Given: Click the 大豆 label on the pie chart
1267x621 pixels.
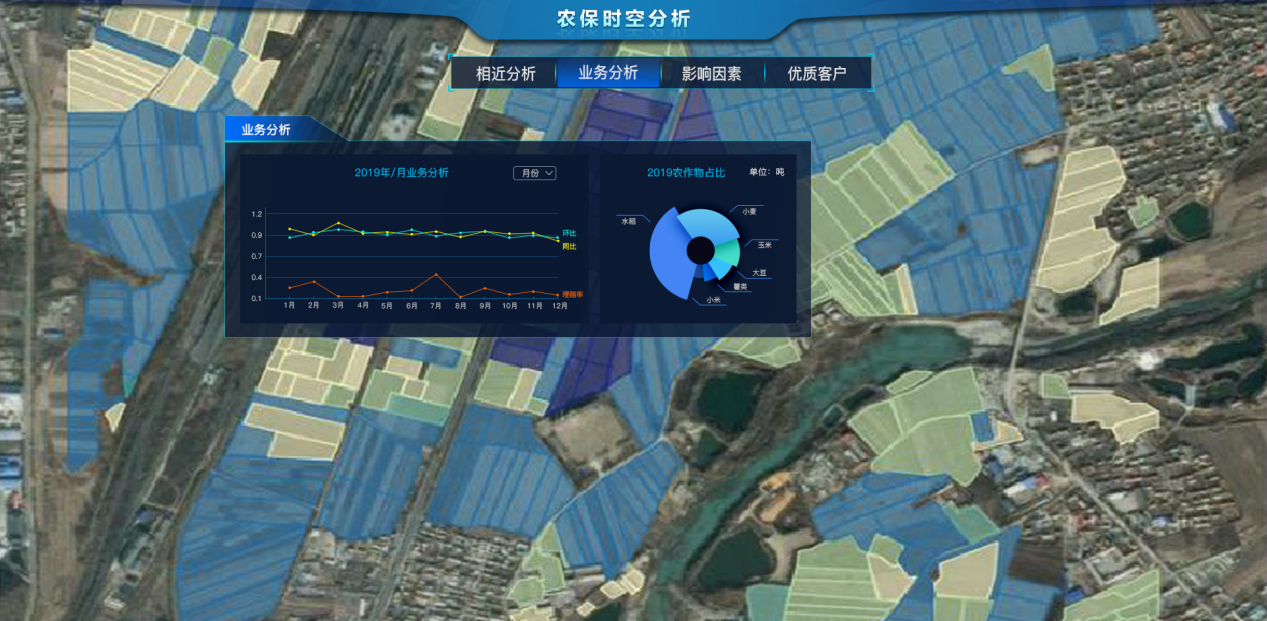Looking at the screenshot, I should 758,272.
